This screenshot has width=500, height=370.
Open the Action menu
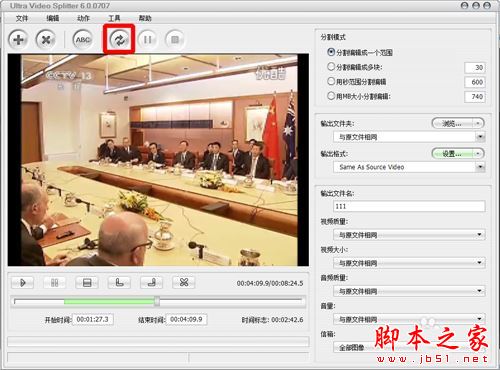pos(83,18)
